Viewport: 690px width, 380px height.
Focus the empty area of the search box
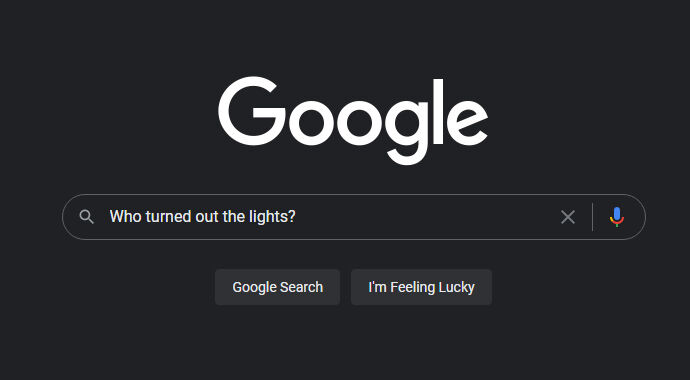[422, 217]
